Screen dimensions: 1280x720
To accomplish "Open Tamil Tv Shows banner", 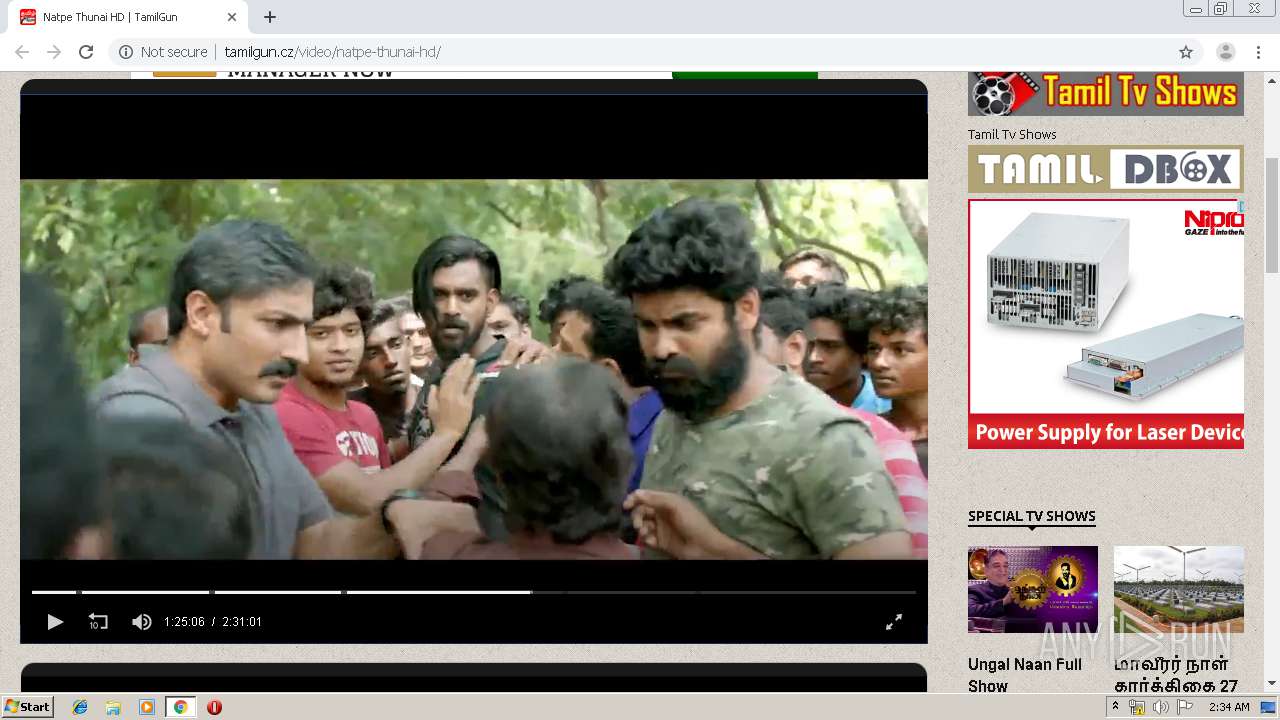I will [1106, 94].
